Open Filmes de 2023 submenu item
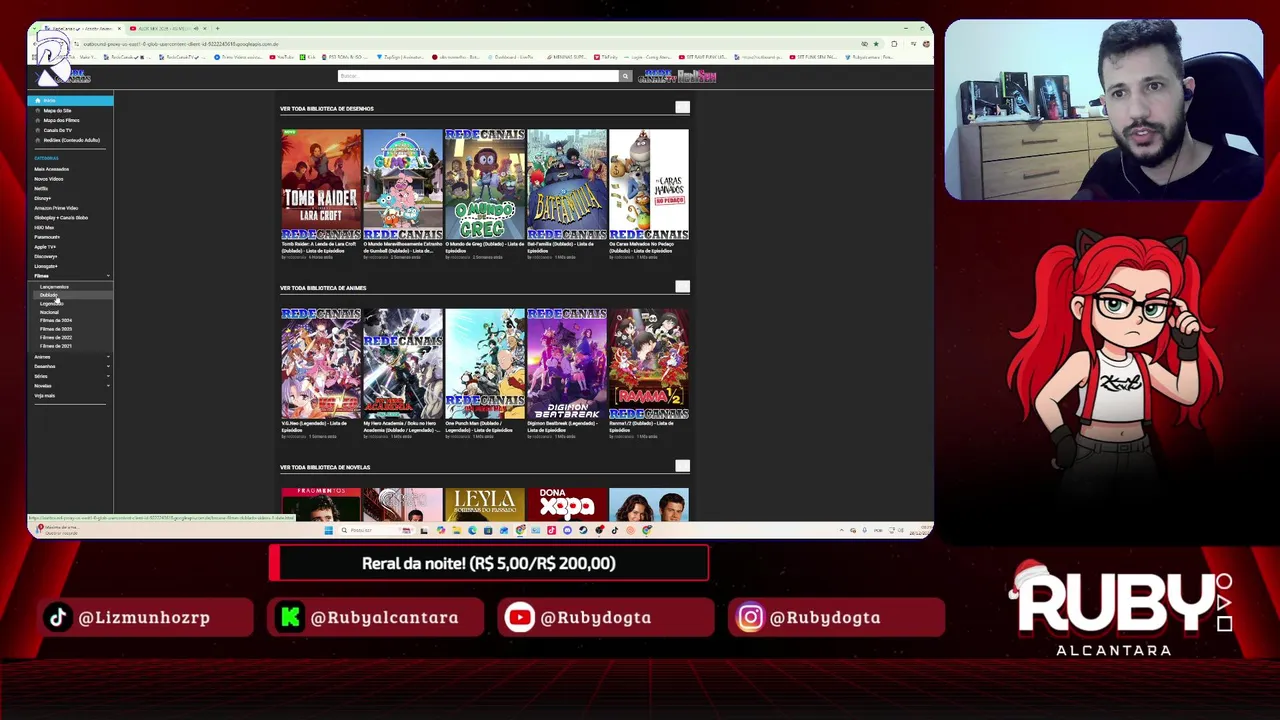1280x720 pixels. point(56,329)
